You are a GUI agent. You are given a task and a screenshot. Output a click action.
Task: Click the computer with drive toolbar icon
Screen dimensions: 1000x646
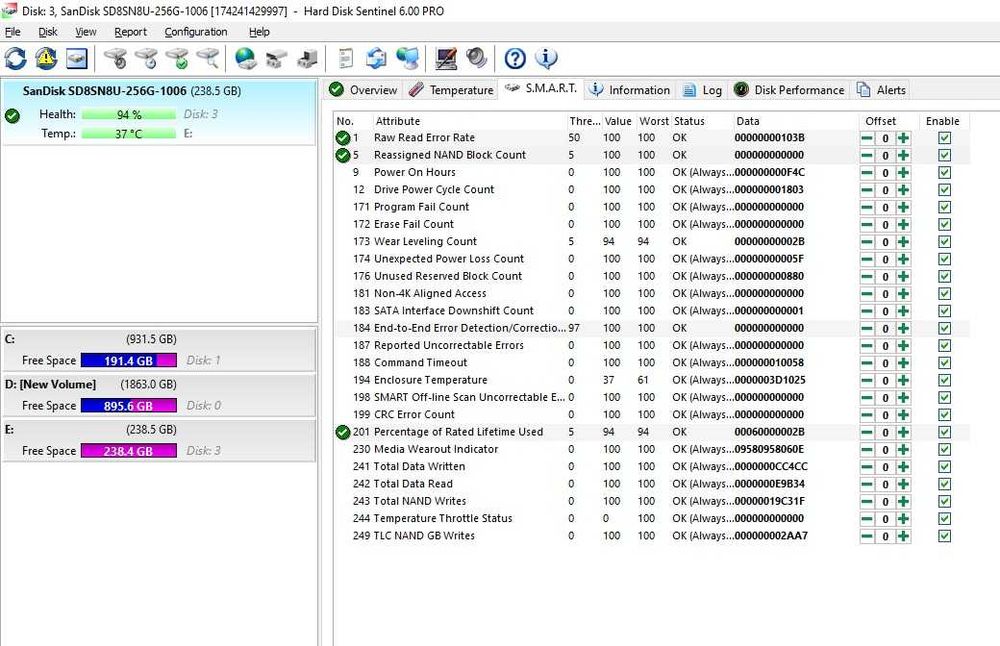tap(307, 59)
